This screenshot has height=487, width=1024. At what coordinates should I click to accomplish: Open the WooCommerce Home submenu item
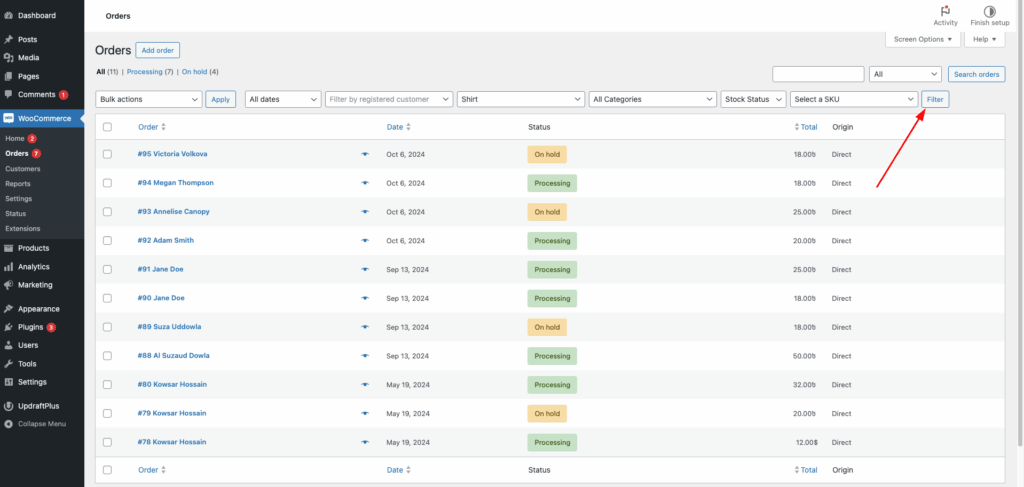pos(14,138)
